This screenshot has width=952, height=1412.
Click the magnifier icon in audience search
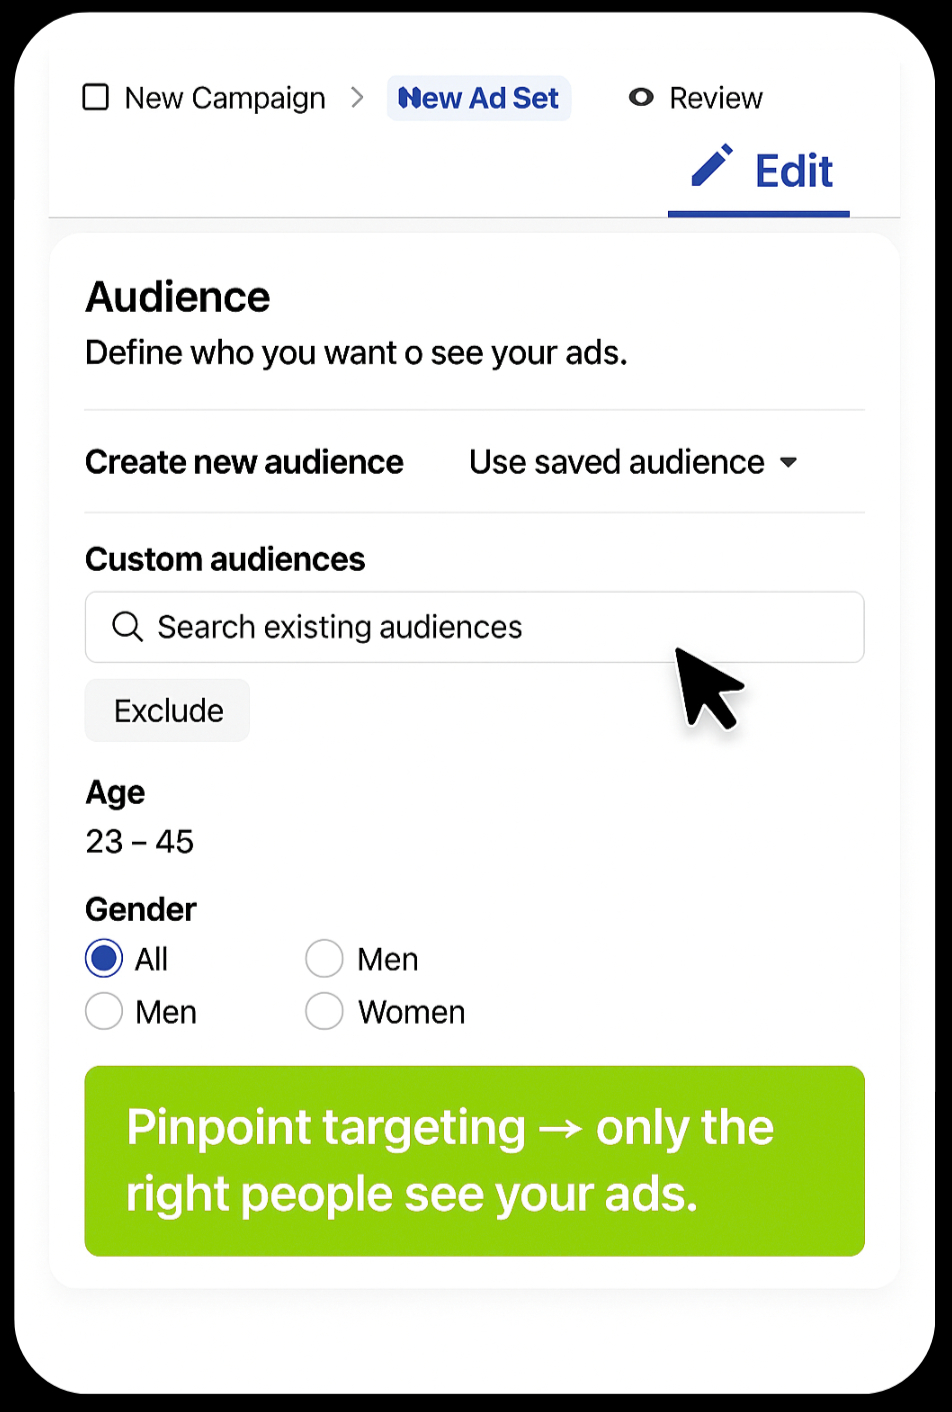[x=127, y=627]
